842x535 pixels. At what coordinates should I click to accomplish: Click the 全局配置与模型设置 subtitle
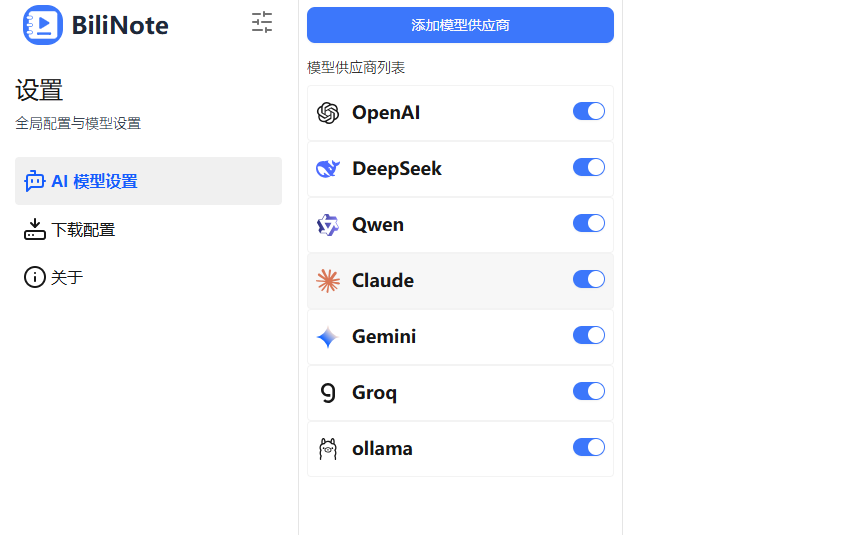tap(78, 123)
